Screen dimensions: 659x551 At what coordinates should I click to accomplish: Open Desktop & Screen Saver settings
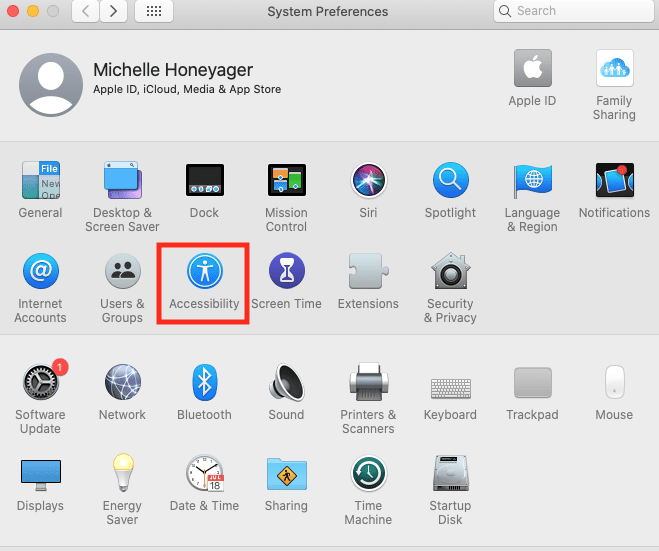coord(122,181)
